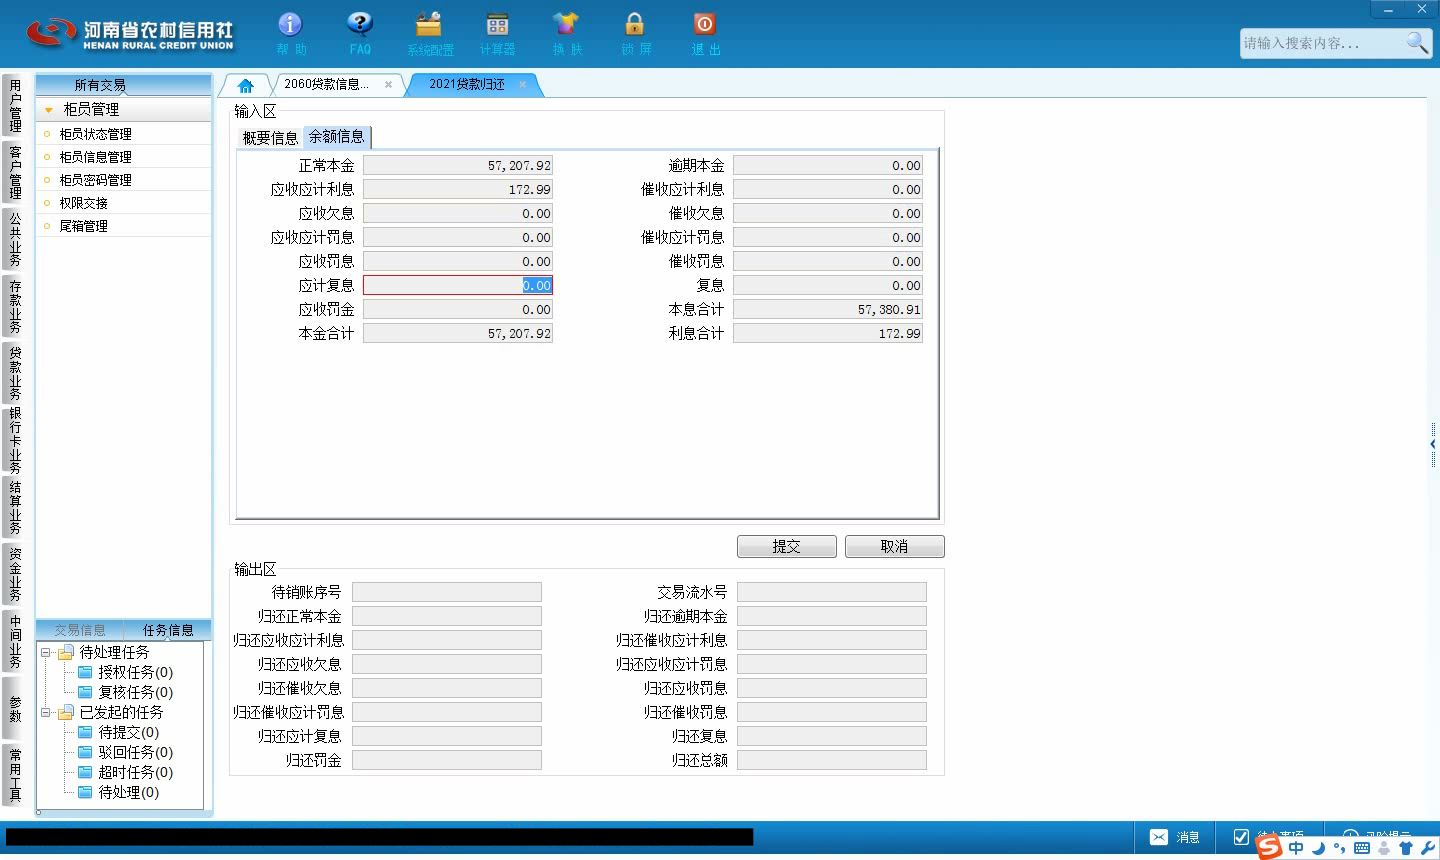
Task: Click the 取消 cancel button
Action: (894, 546)
